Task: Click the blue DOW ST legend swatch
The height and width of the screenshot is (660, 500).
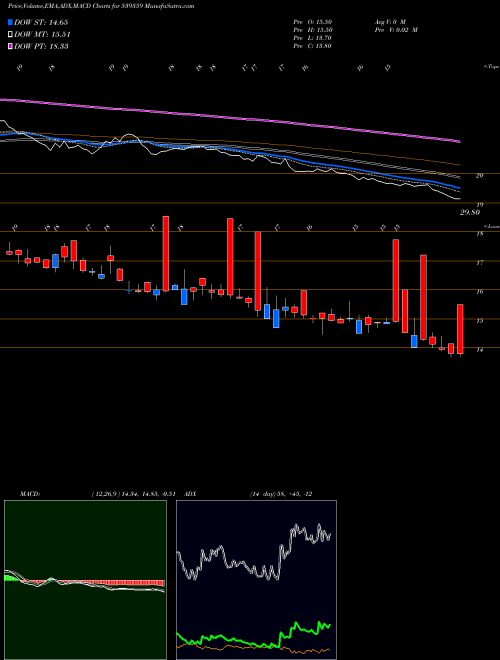Action: tap(11, 22)
